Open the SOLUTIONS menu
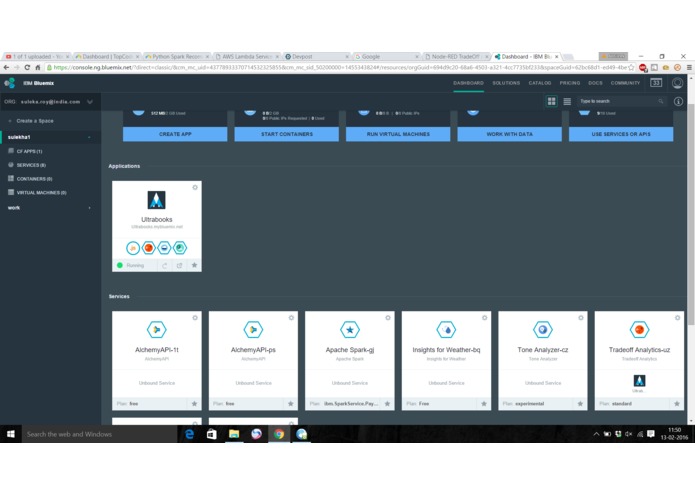 (506, 83)
